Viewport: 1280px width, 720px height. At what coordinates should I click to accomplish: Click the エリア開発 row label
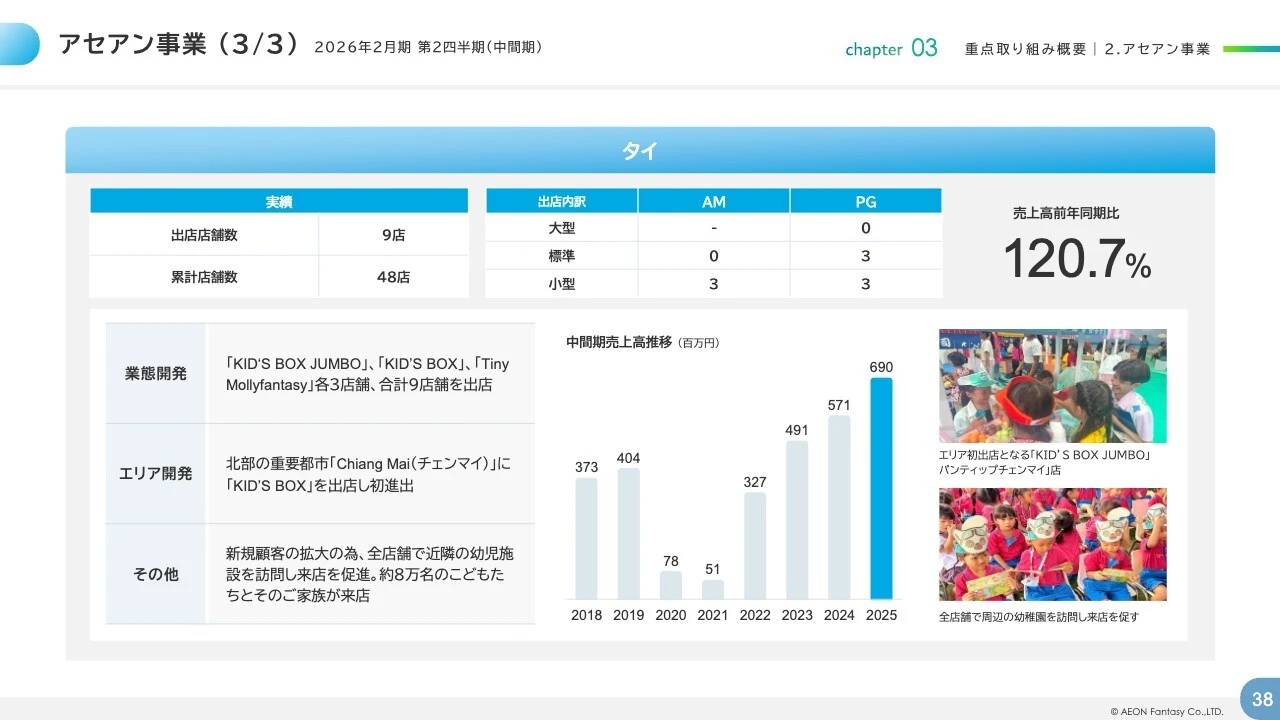[x=155, y=473]
